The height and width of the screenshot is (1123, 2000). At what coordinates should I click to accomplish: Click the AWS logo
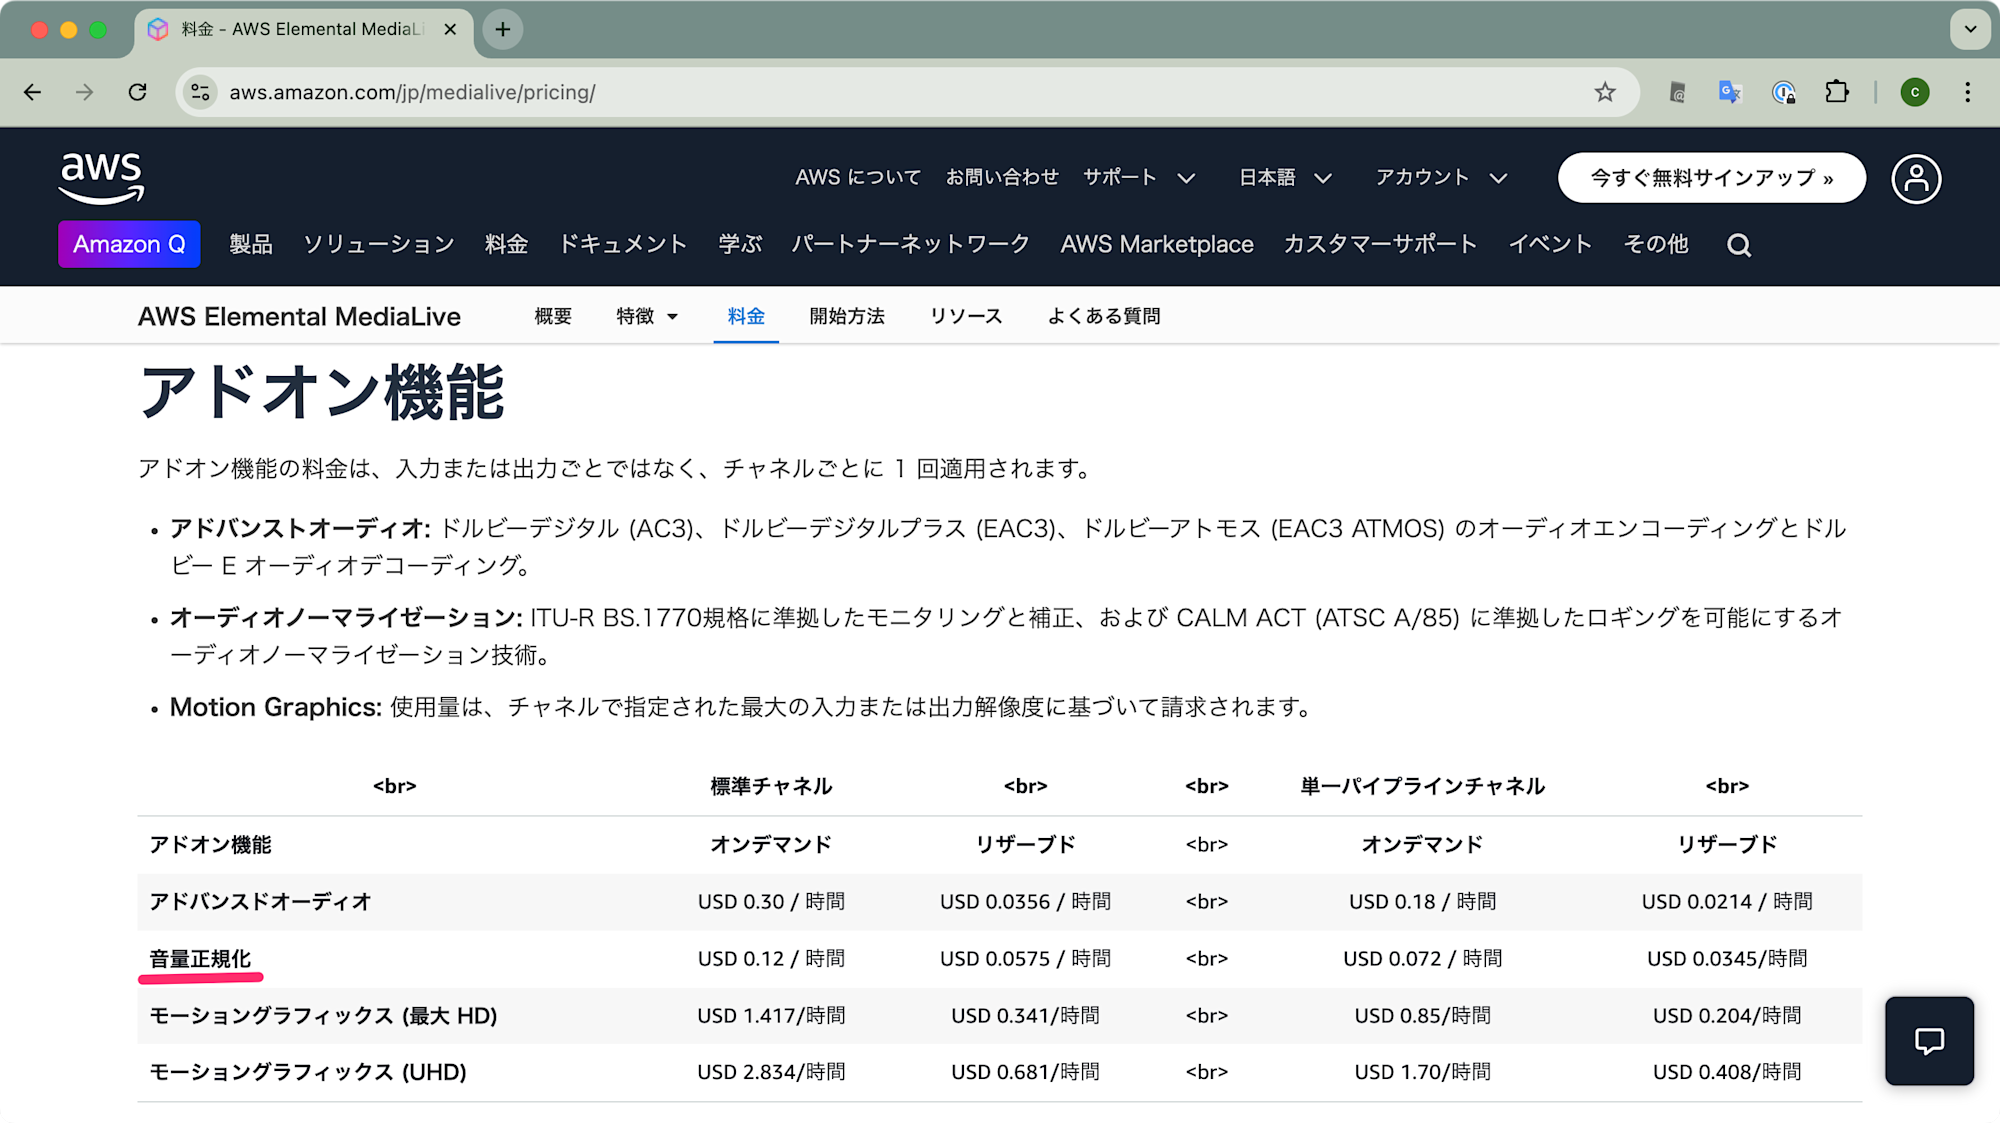click(x=101, y=178)
